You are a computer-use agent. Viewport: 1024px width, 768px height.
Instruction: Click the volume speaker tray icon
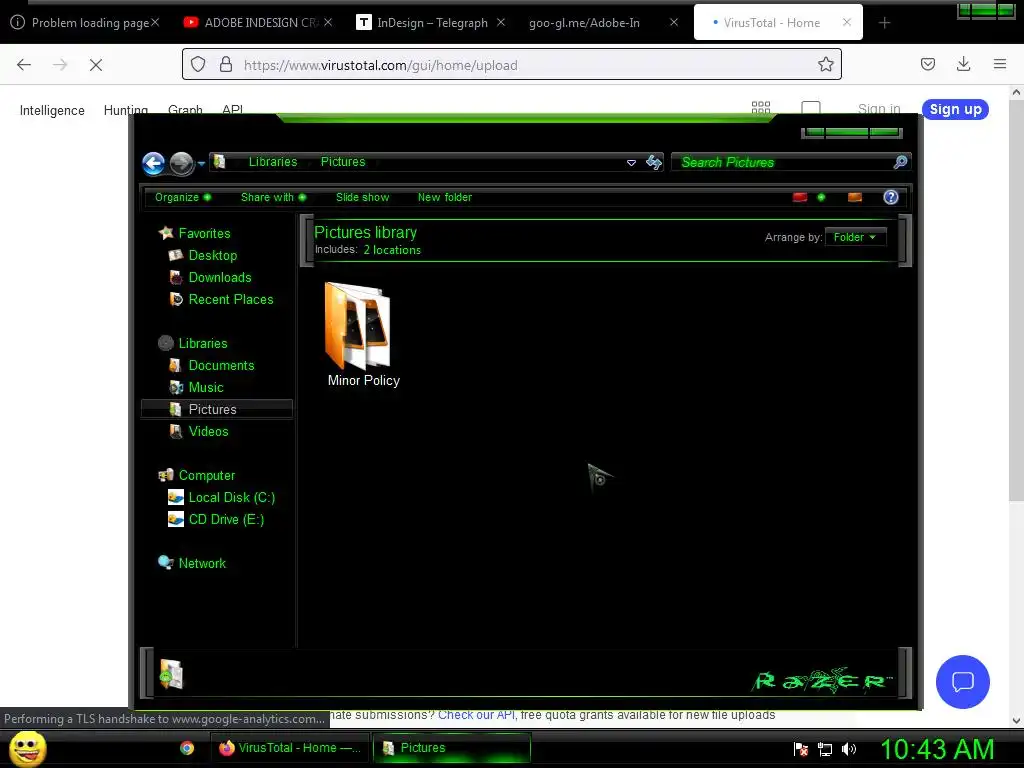pyautogui.click(x=849, y=750)
